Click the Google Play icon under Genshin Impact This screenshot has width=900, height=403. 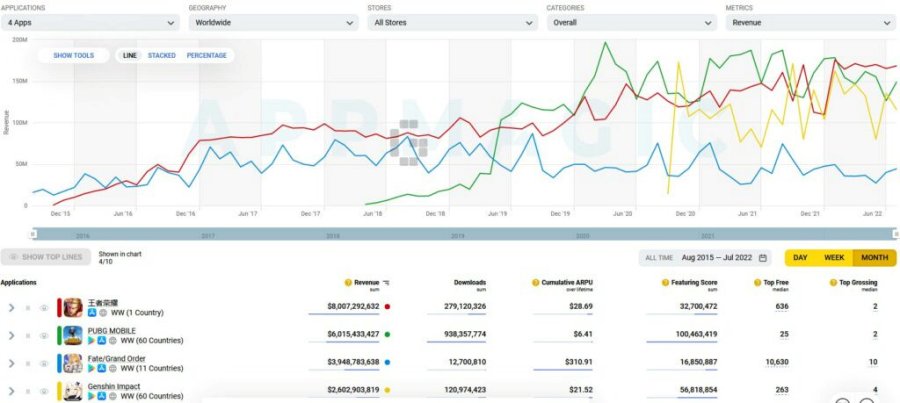(x=92, y=396)
